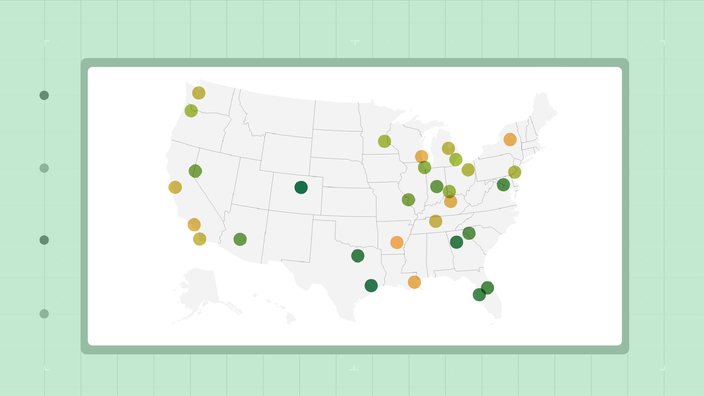Select the lower green marker in Florida
The image size is (704, 396).
click(479, 295)
